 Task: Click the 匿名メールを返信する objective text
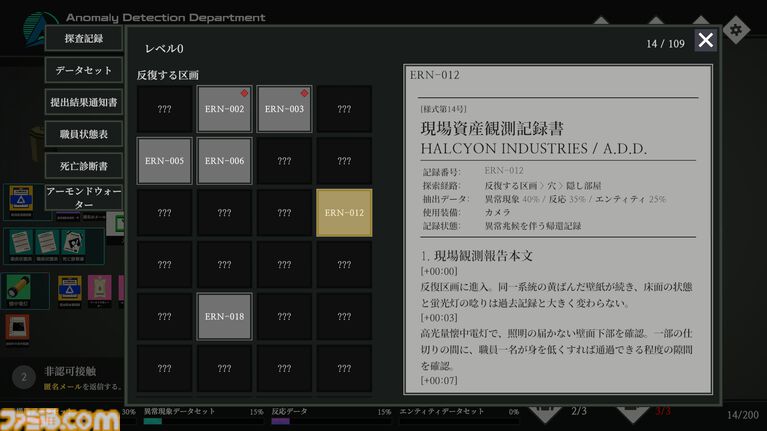tap(81, 386)
